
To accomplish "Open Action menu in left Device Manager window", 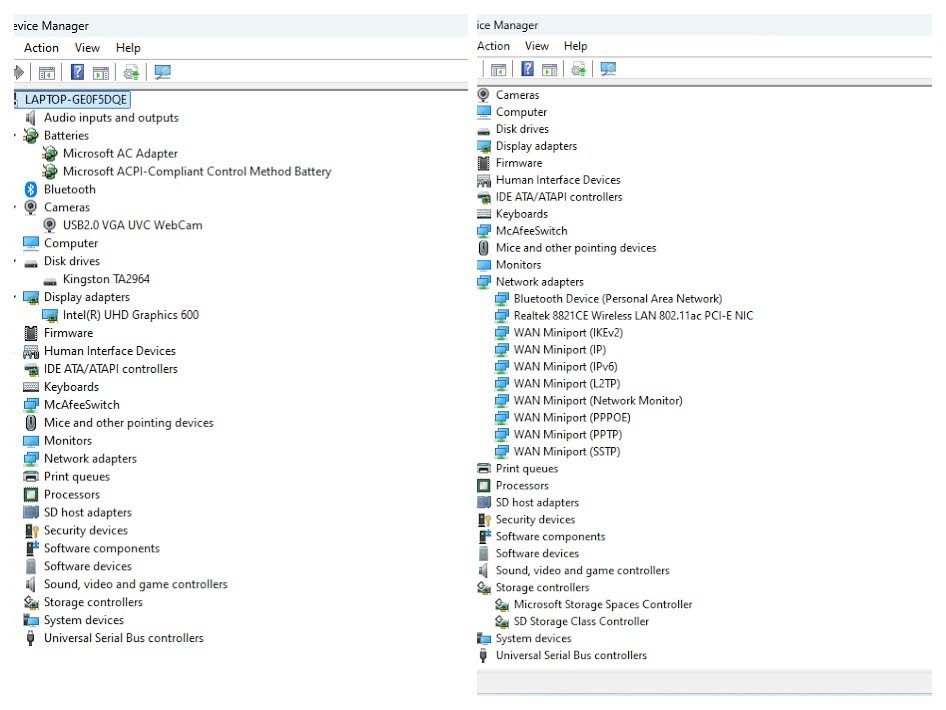I will click(x=41, y=48).
